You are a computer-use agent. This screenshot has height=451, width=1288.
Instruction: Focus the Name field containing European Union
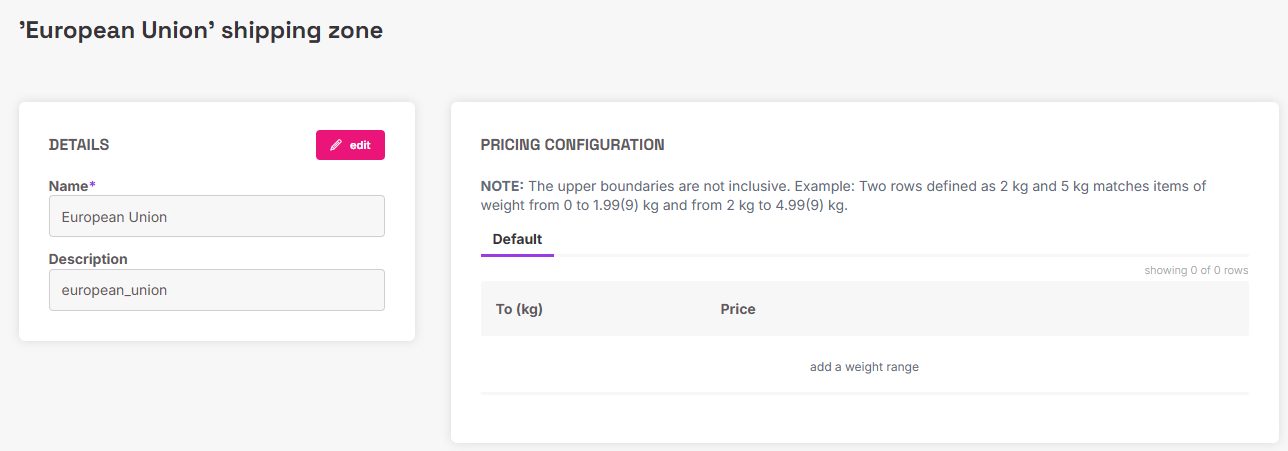pyautogui.click(x=216, y=216)
